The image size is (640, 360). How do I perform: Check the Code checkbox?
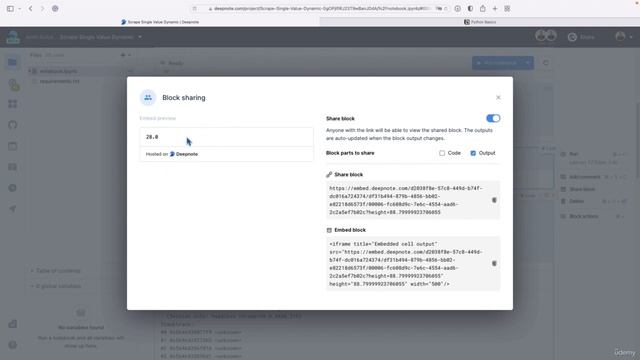click(442, 153)
